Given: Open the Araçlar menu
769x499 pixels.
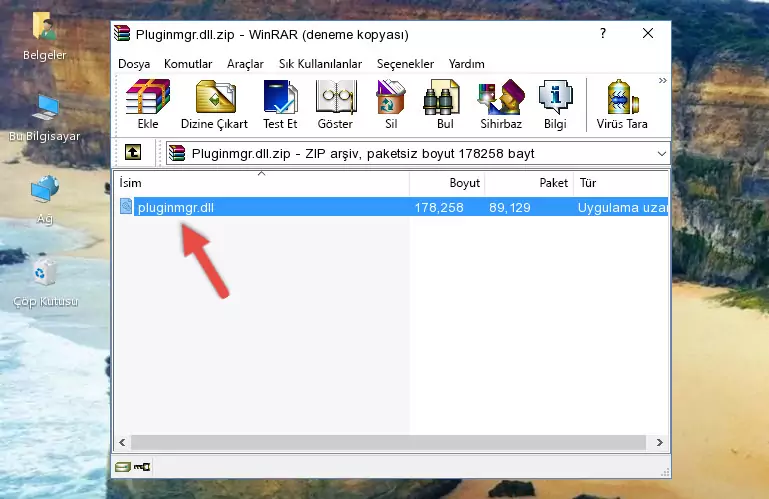Looking at the screenshot, I should pos(245,64).
